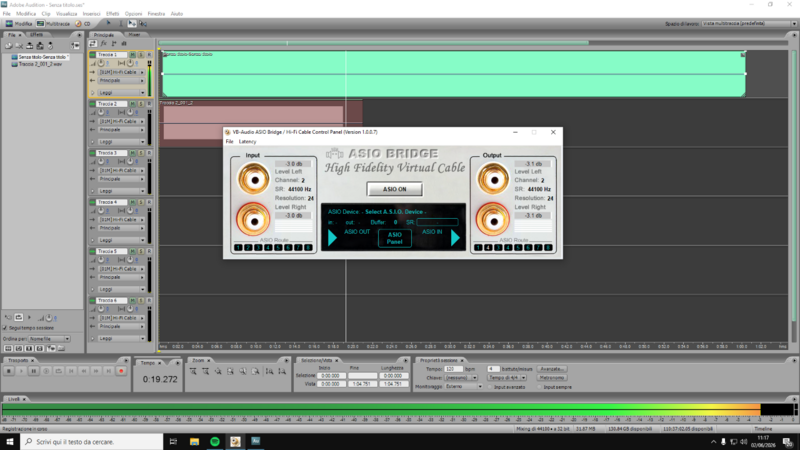Click Zoom In Vertically icon in the Zoom panel

(x=269, y=371)
